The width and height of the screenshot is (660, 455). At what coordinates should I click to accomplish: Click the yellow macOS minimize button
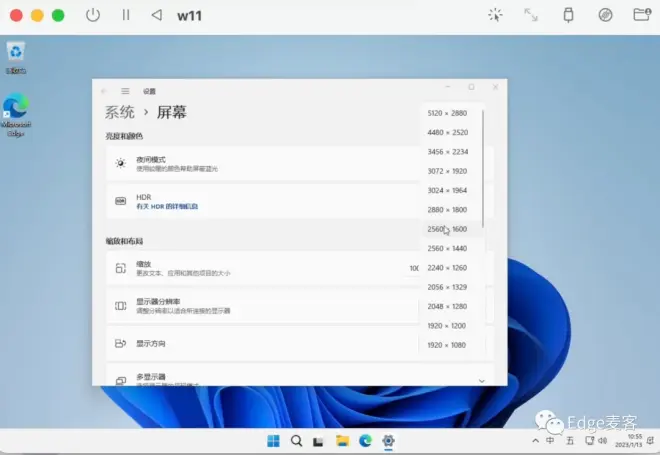click(x=37, y=16)
